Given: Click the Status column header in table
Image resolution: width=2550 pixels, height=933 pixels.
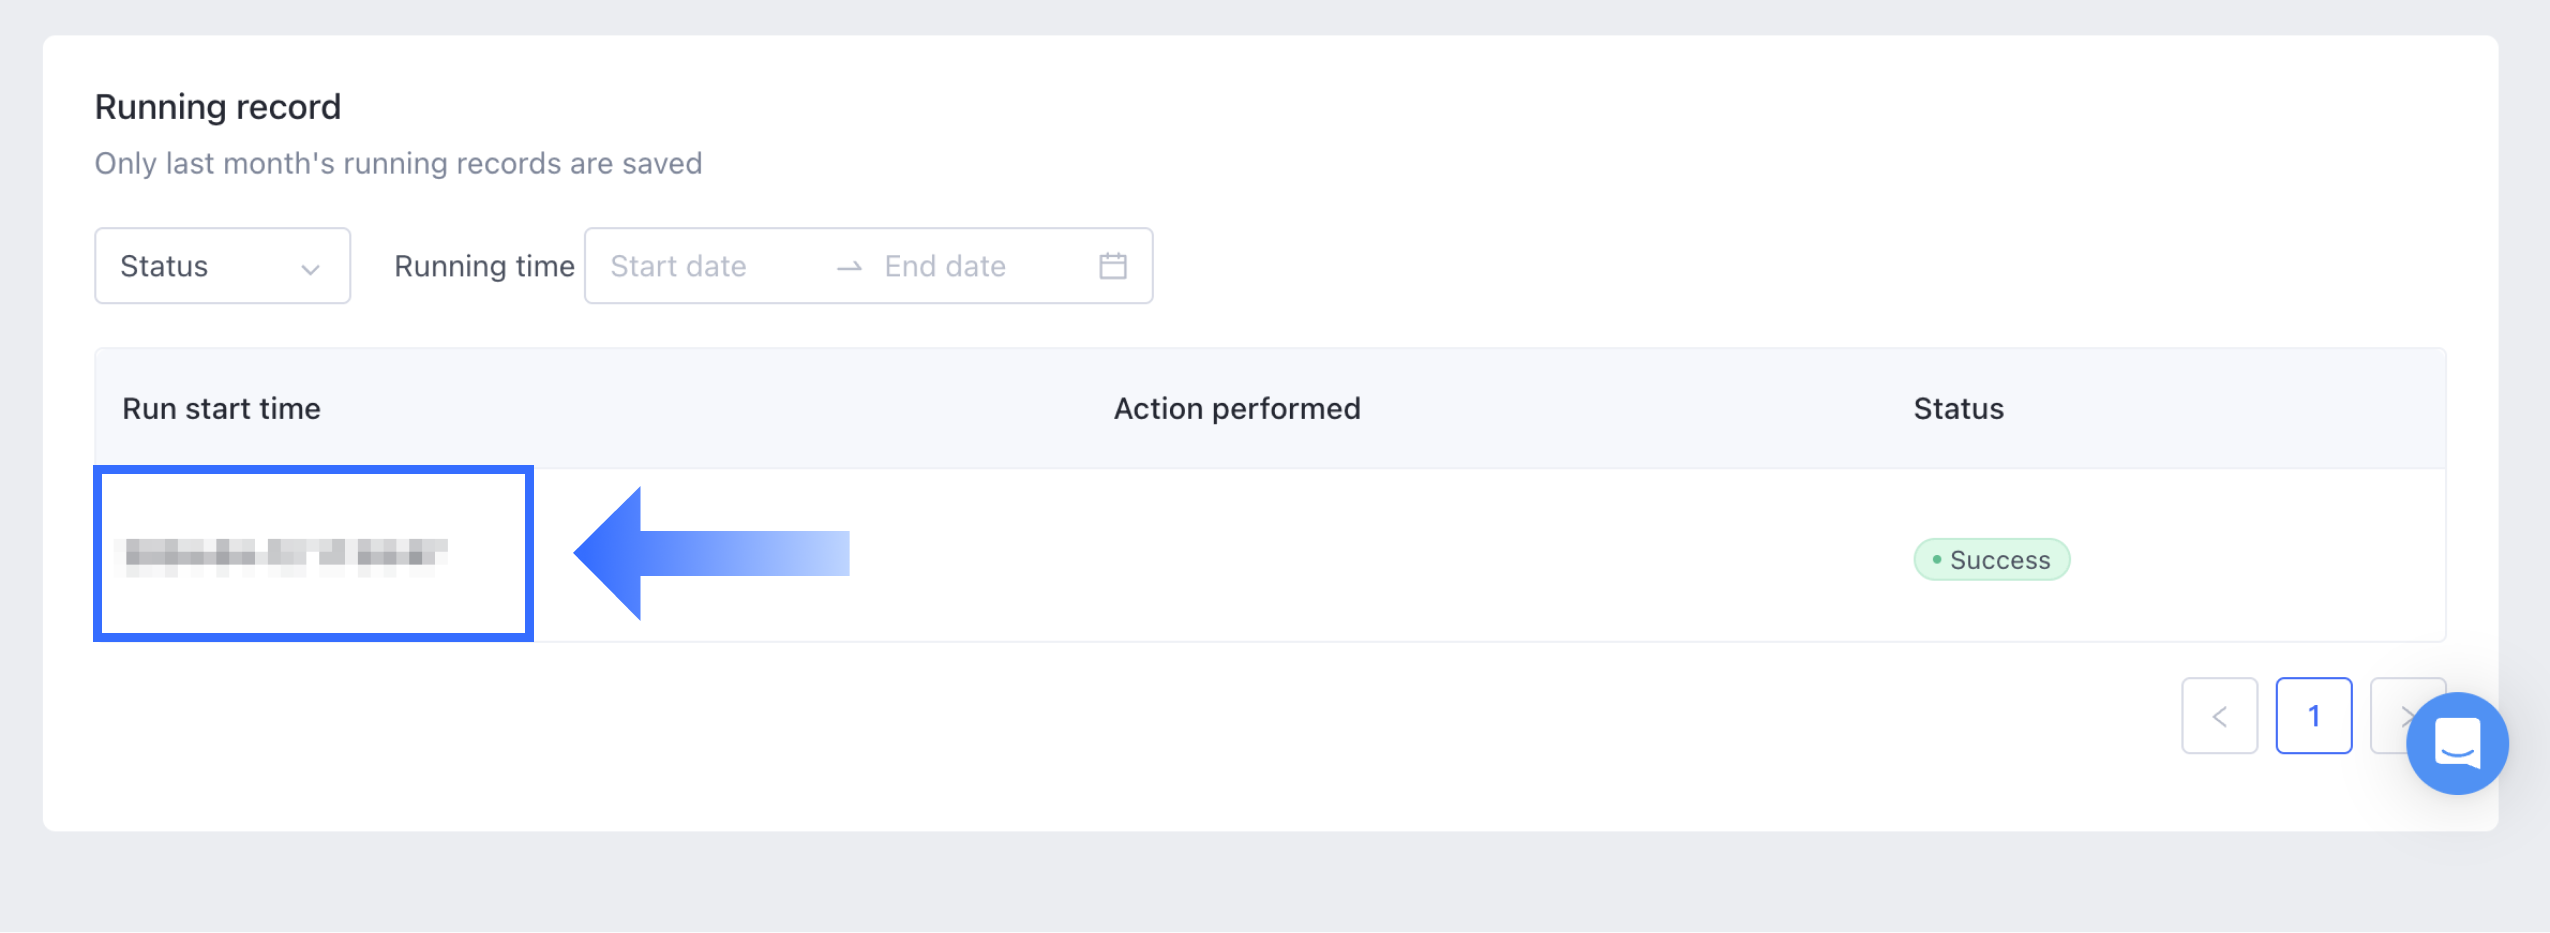Looking at the screenshot, I should tap(1958, 409).
